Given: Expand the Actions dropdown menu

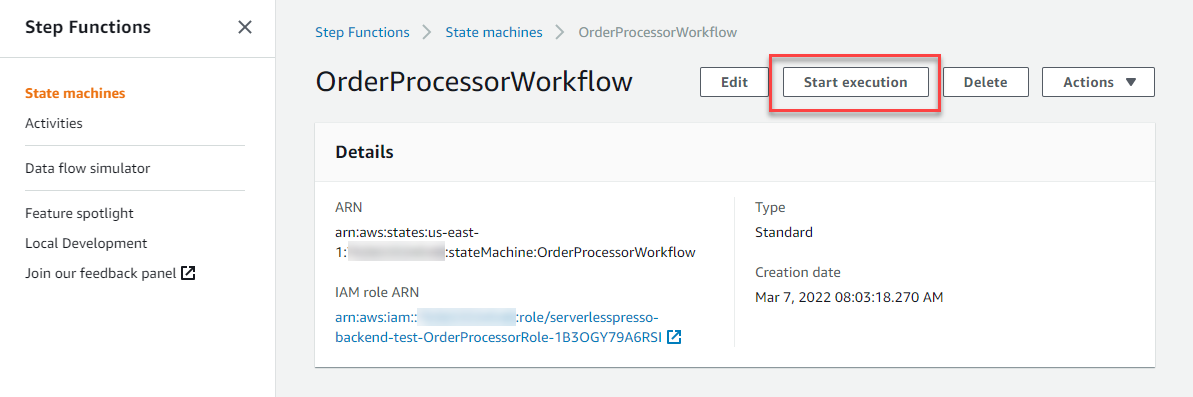Looking at the screenshot, I should click(1098, 82).
